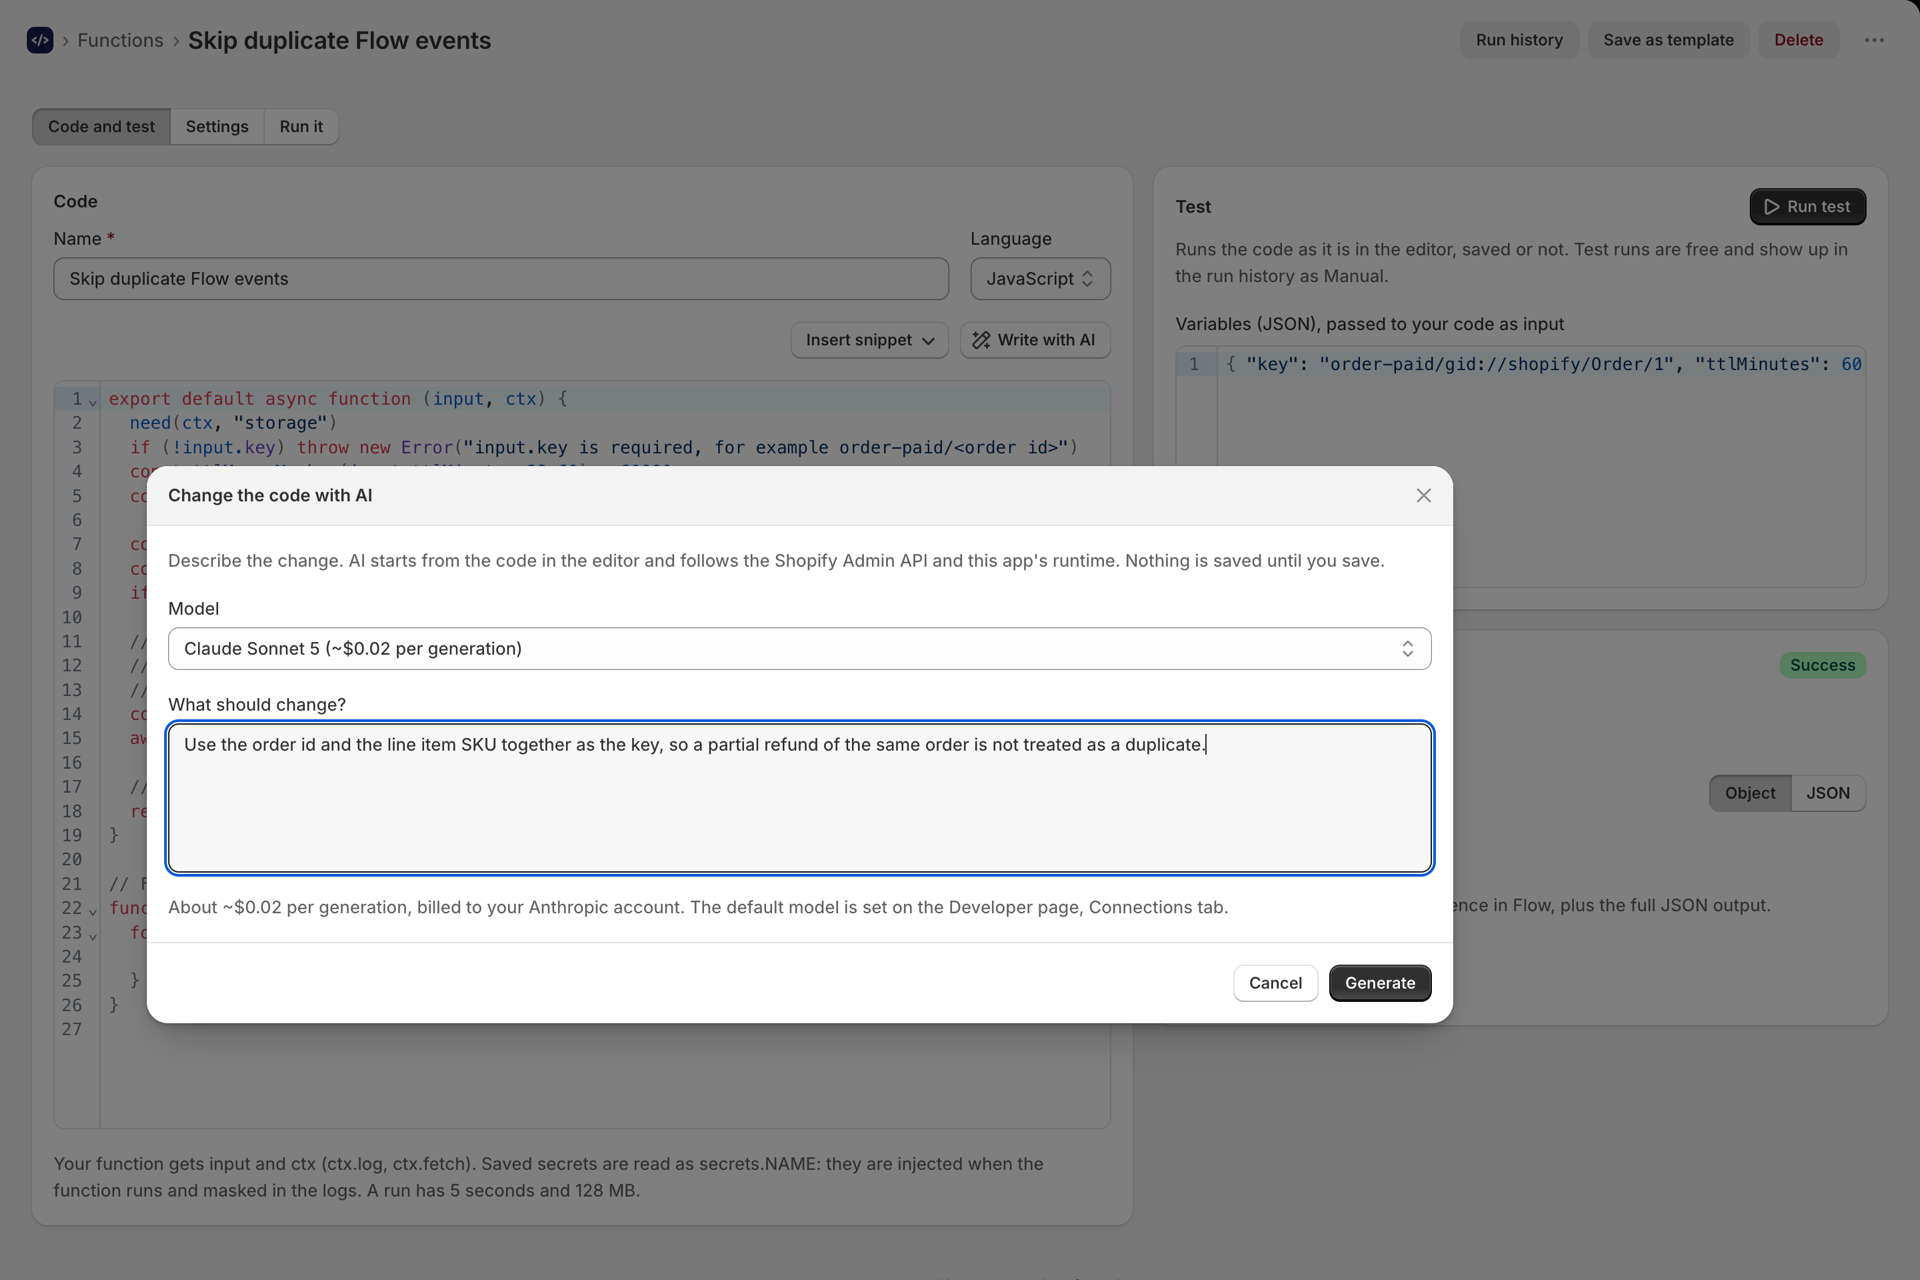Click line number 27 in the gutter
1920x1280 pixels.
72,1030
